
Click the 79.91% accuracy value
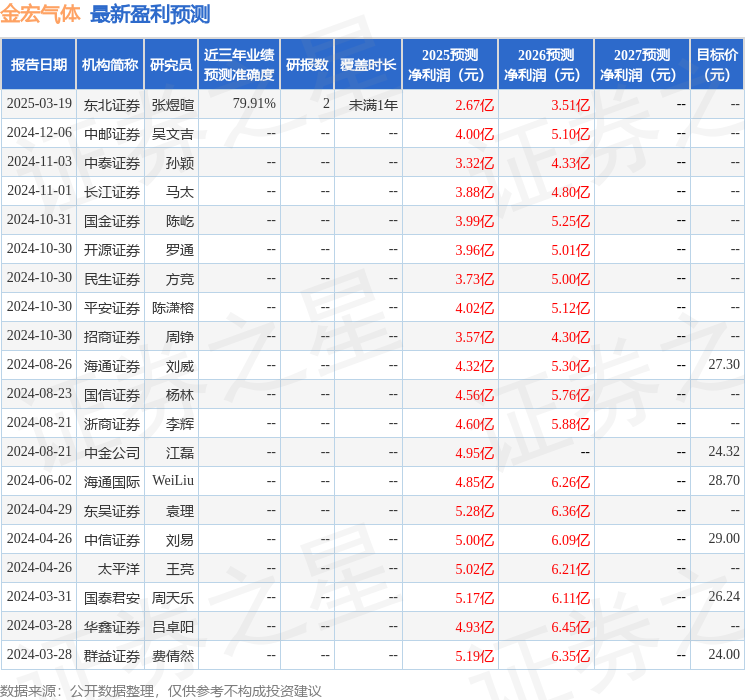254,104
